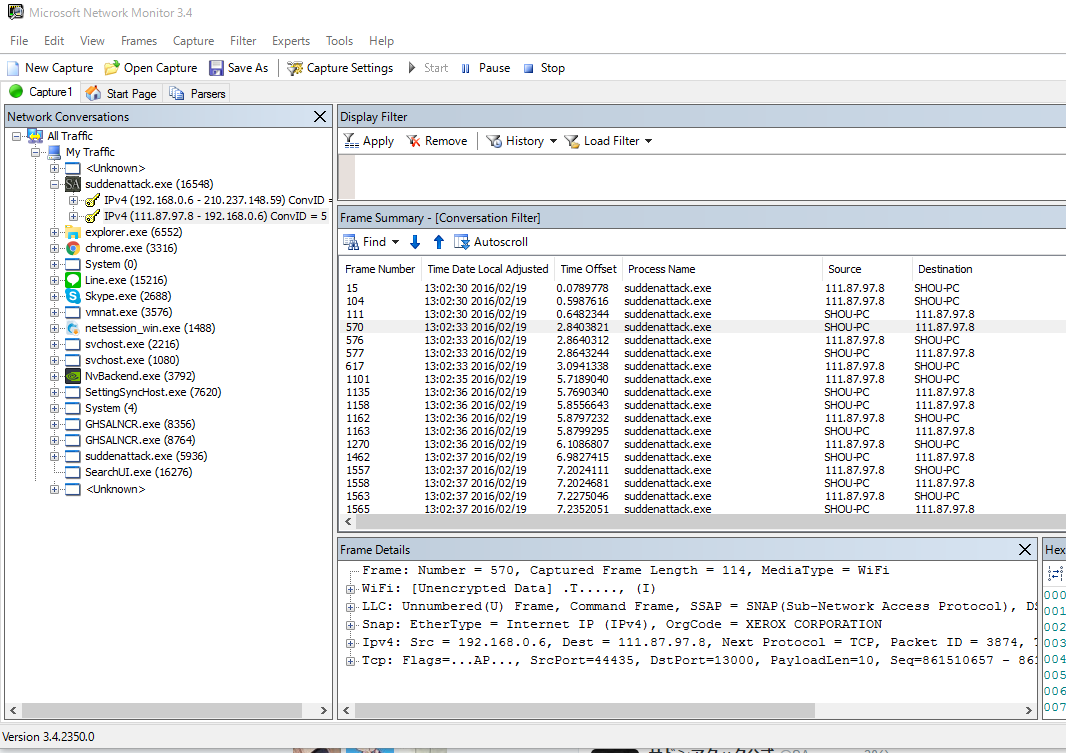The width and height of the screenshot is (1066, 753).
Task: Select the Skype.exe (2688) process icon
Action: click(73, 296)
